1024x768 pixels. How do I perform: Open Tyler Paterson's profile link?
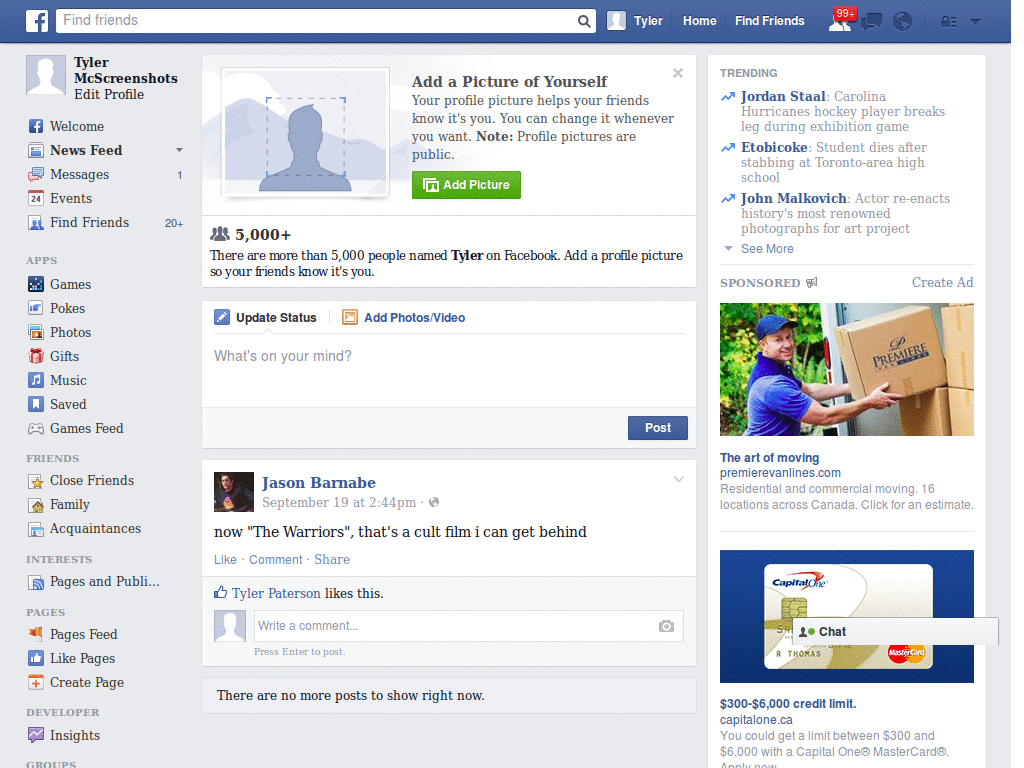pos(276,593)
